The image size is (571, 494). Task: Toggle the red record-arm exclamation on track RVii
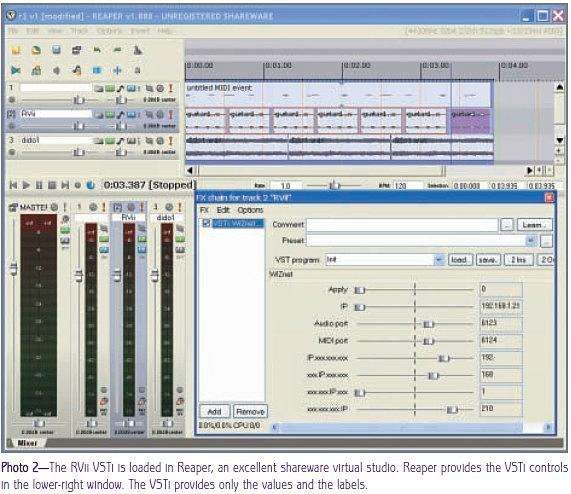click(x=170, y=115)
